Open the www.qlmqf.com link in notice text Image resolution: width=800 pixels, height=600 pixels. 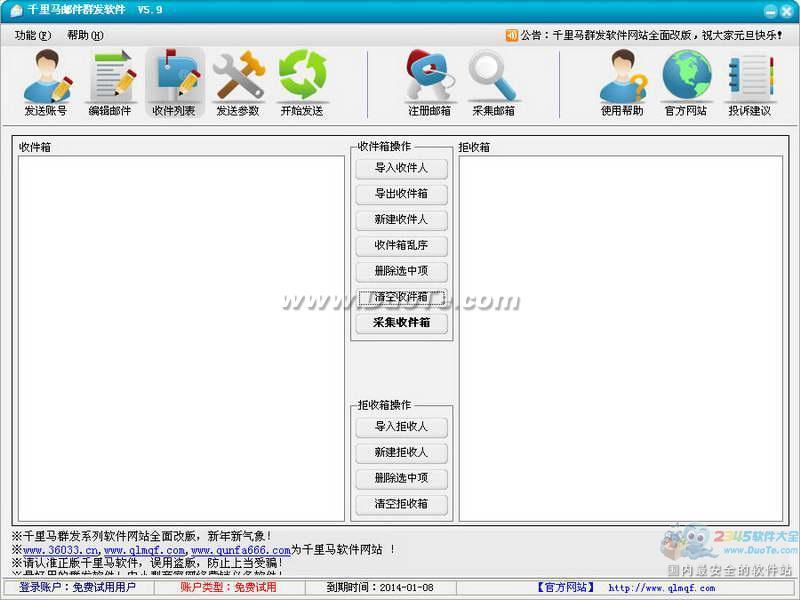pyautogui.click(x=144, y=550)
